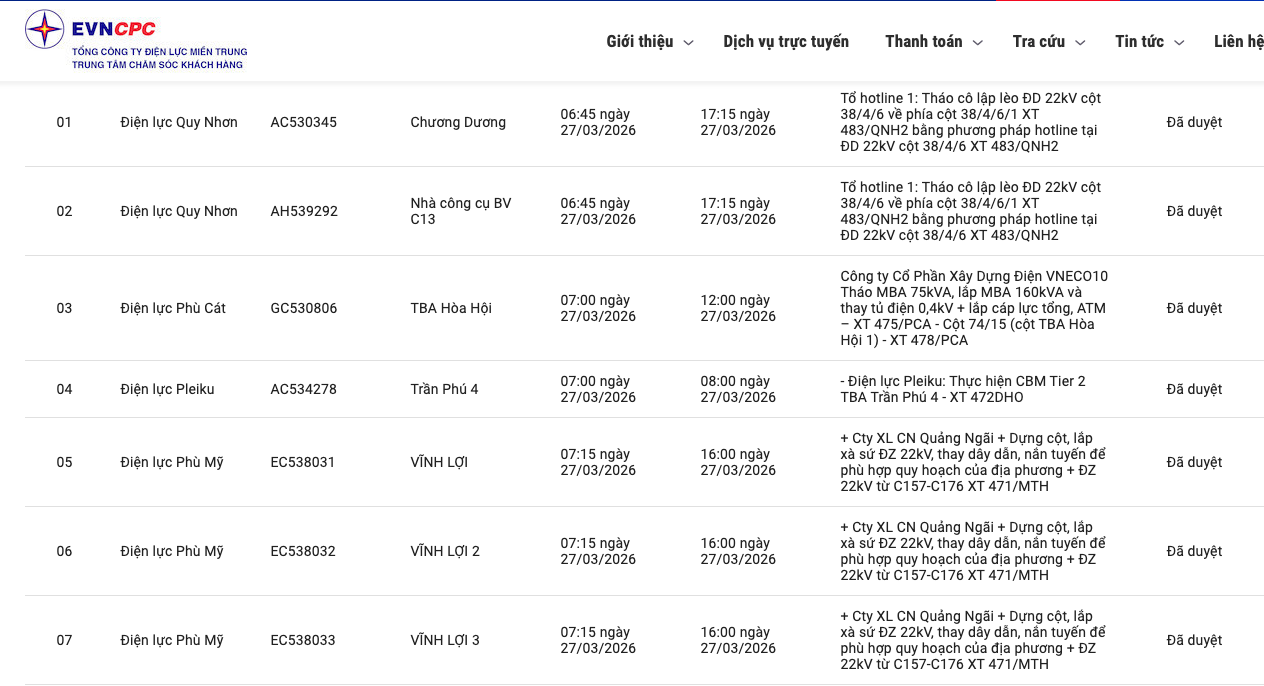
Task: Click the Tổng Công Ty Điện Lực Miền Trung title
Action: 159,52
